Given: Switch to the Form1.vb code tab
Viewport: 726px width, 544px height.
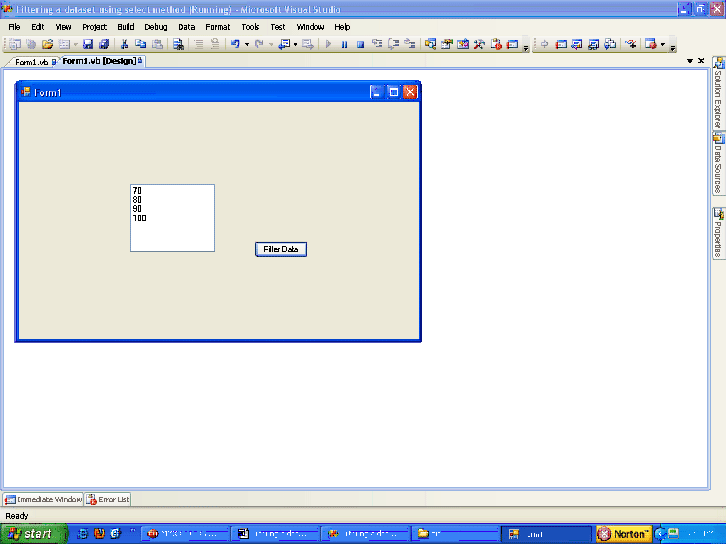Looking at the screenshot, I should (x=31, y=62).
